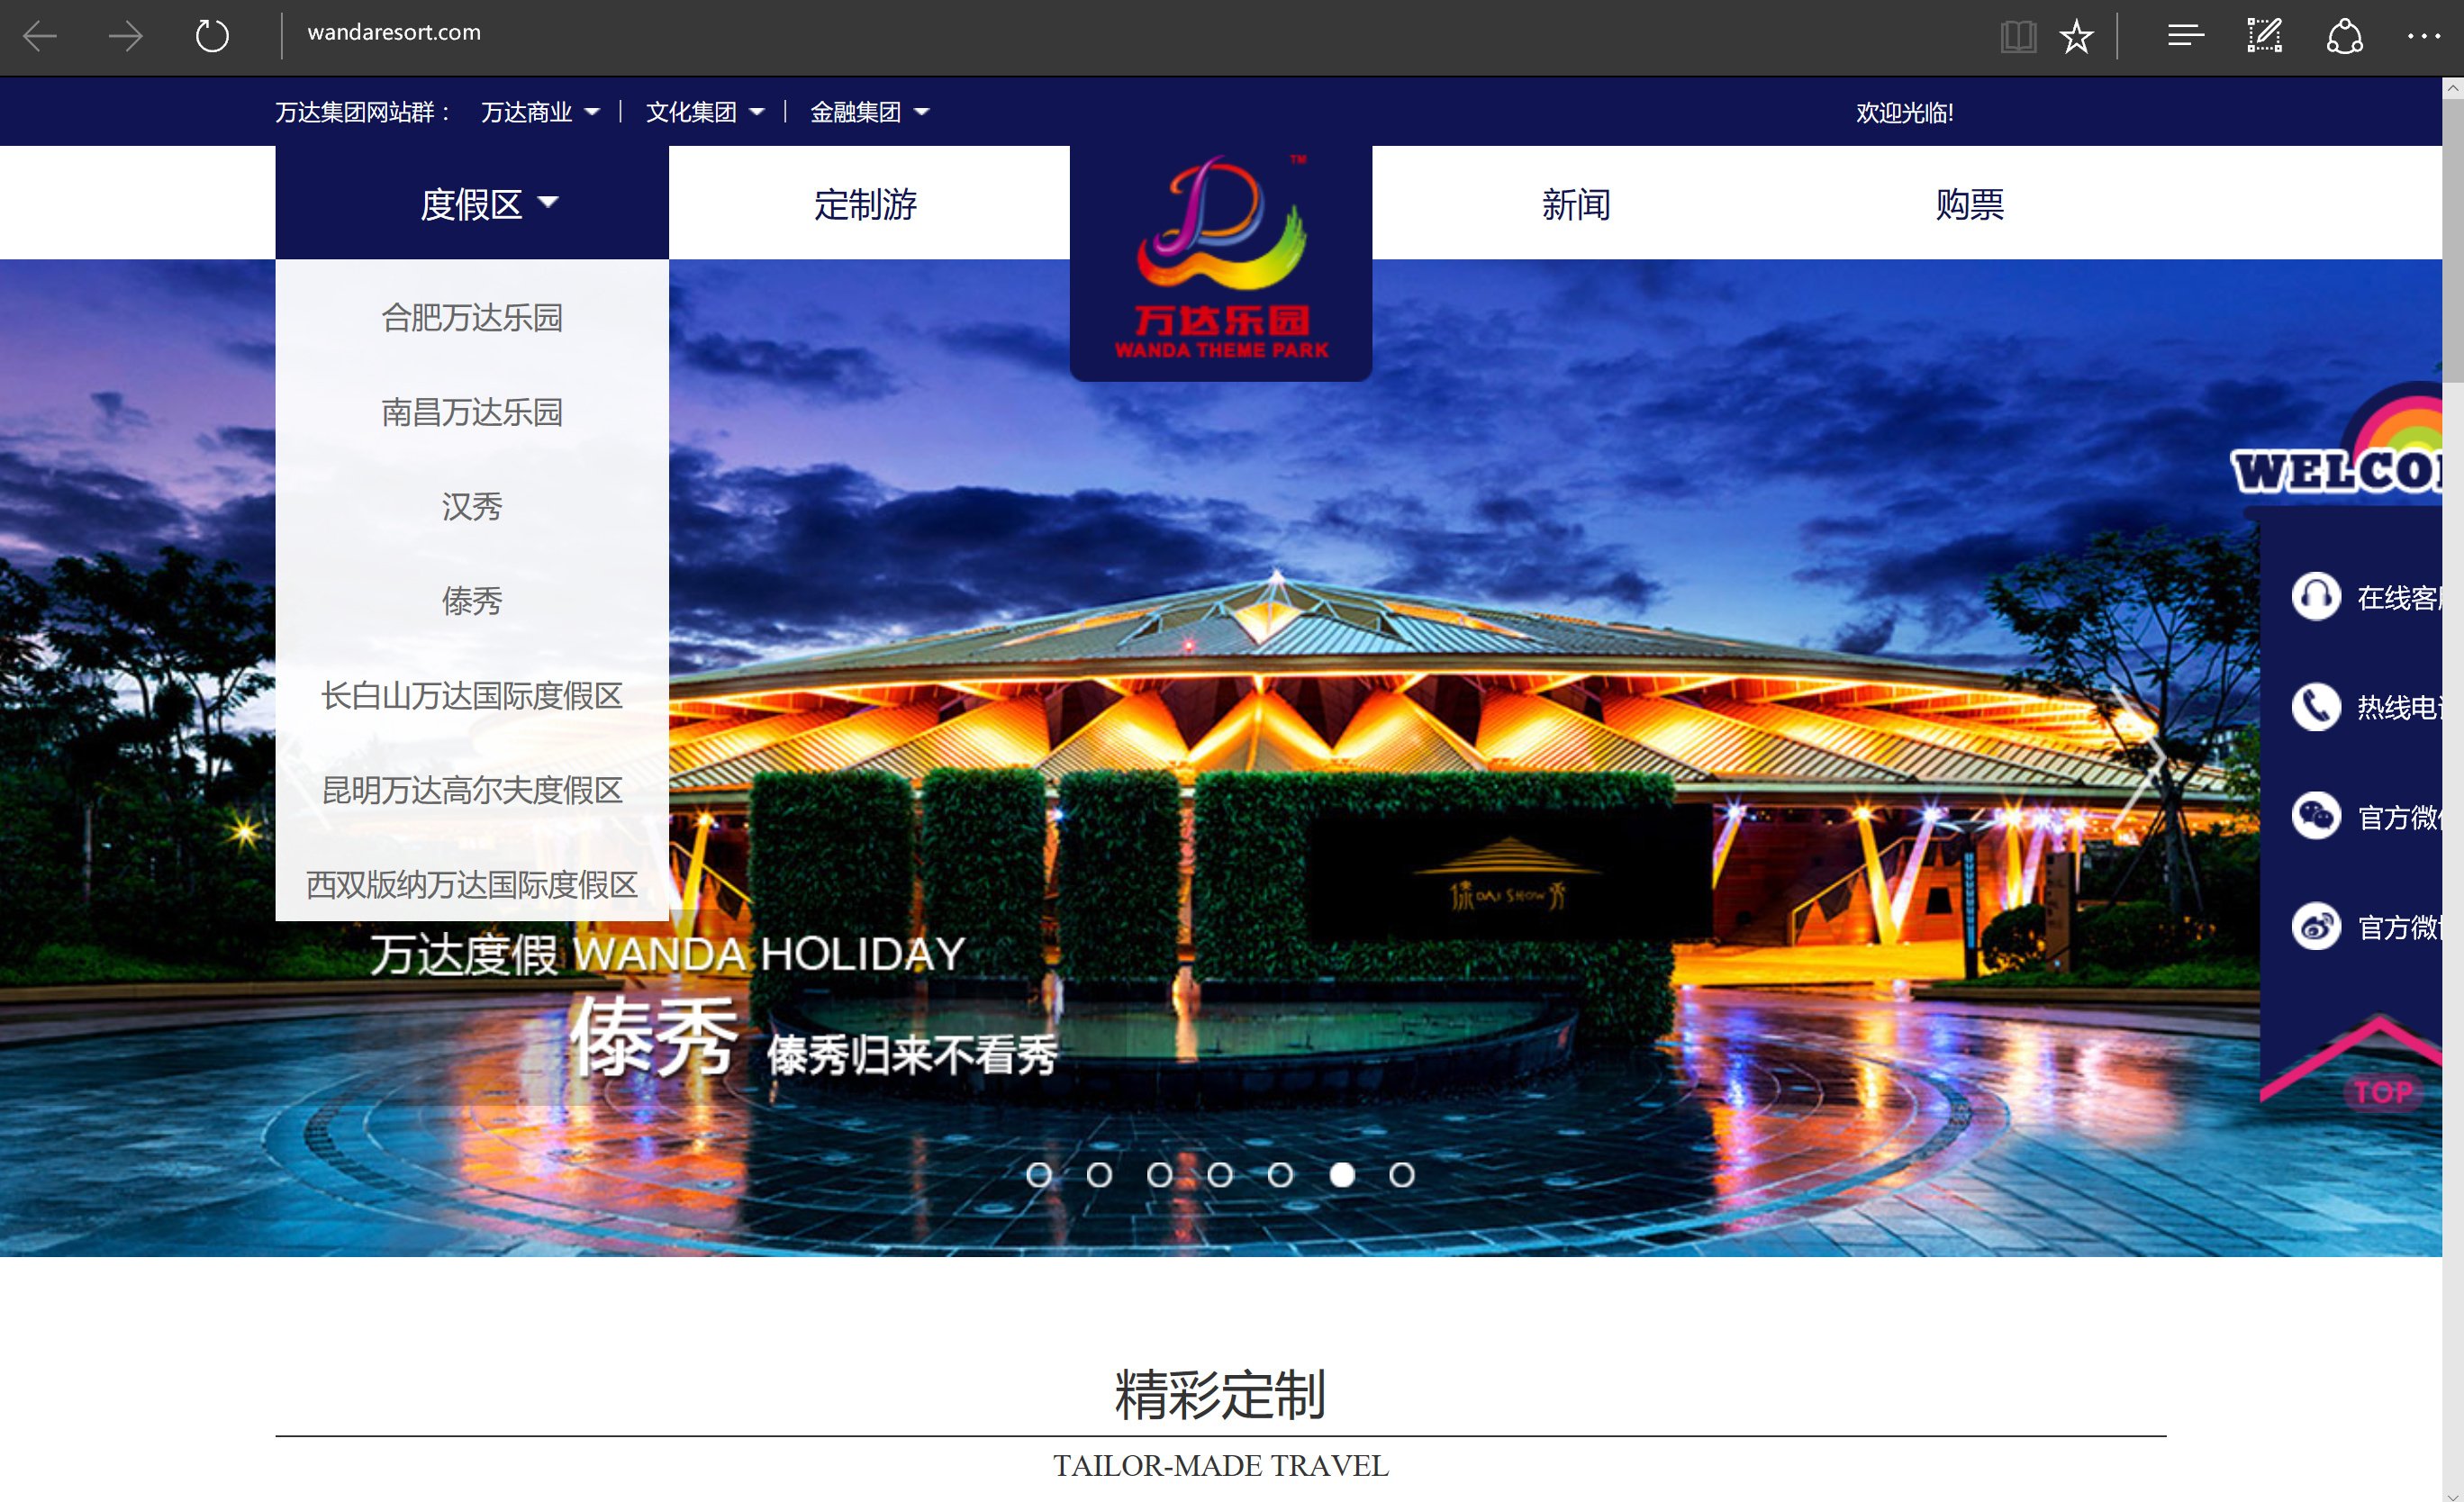This screenshot has height=1502, width=2464.
Task: Click the online customer service headset icon
Action: 2315,597
